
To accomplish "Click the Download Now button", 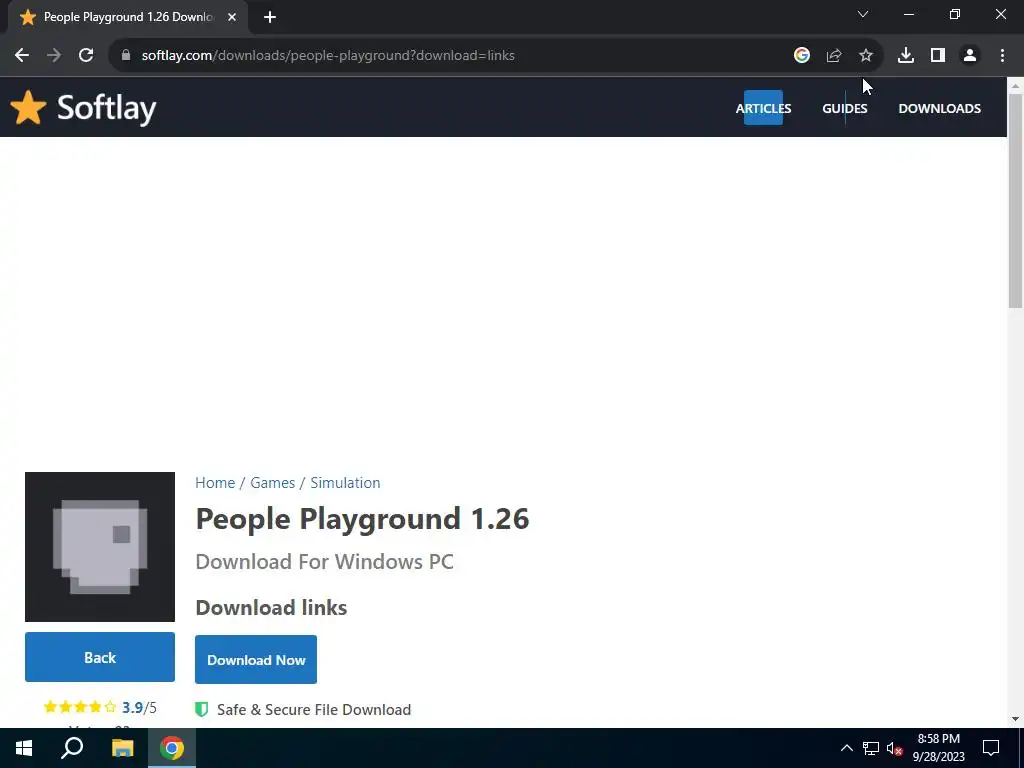I will point(256,660).
